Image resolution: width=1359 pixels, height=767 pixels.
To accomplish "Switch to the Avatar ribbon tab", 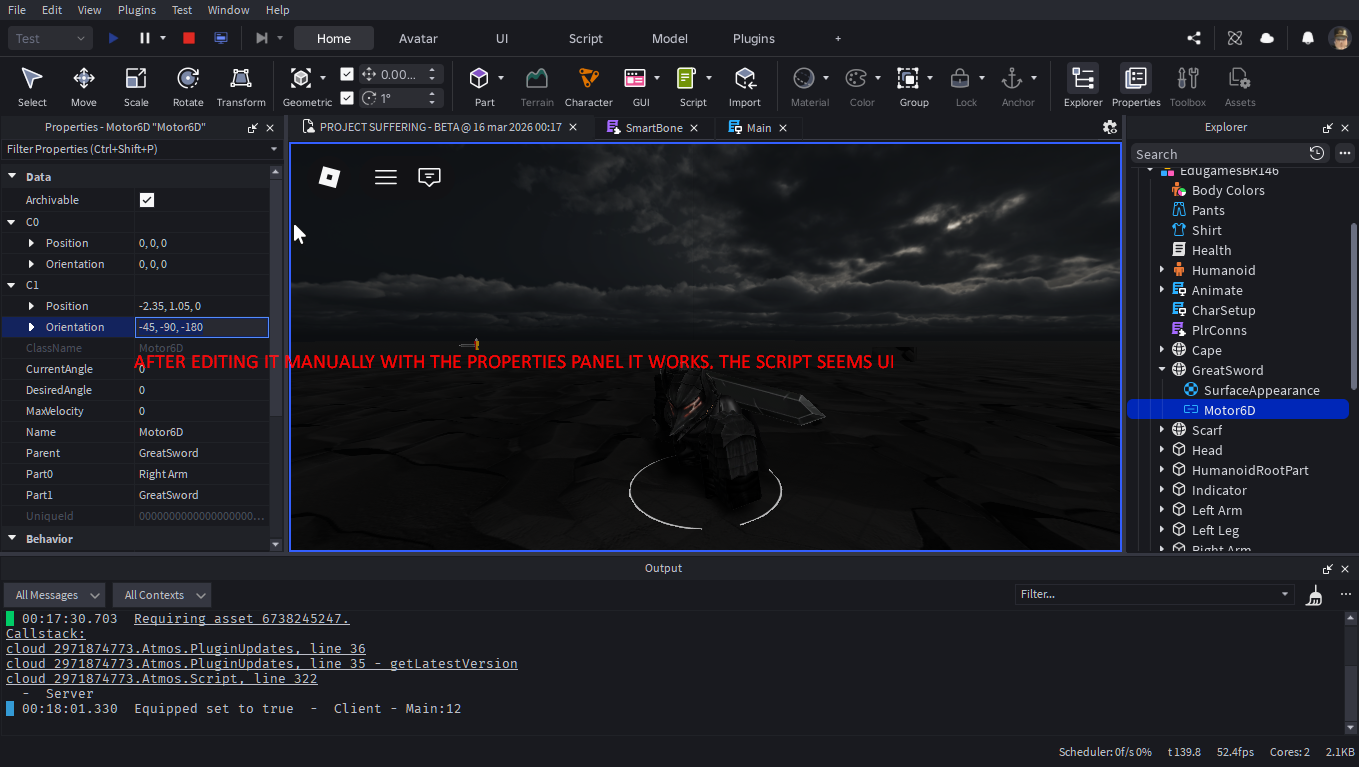I will click(418, 38).
